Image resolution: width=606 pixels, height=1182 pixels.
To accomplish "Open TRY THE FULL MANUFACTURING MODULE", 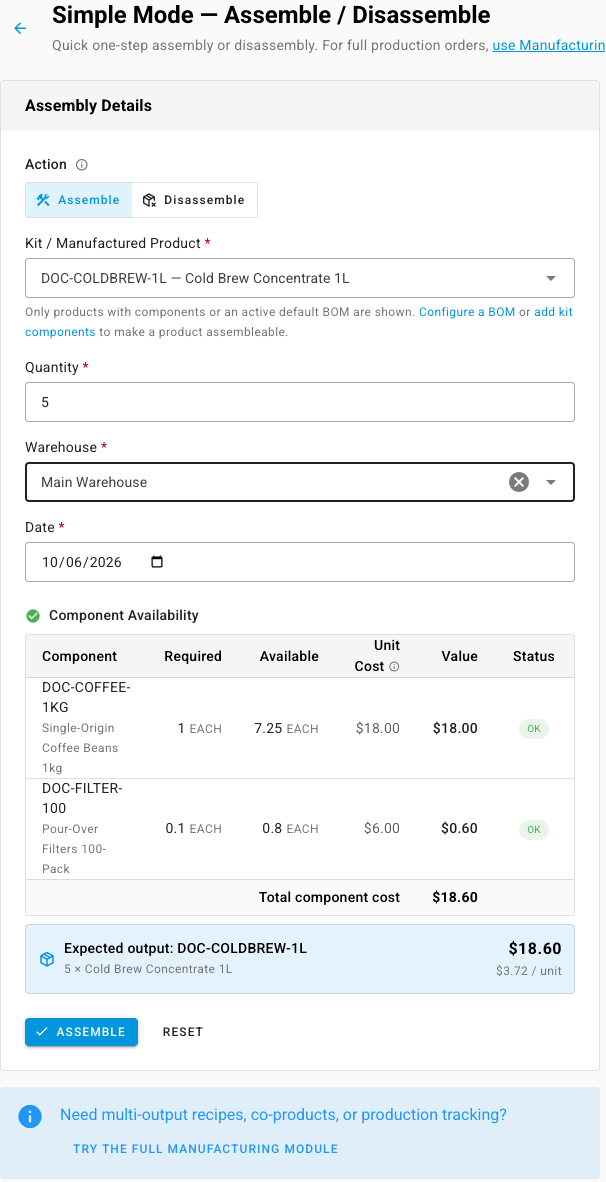I will (205, 1149).
